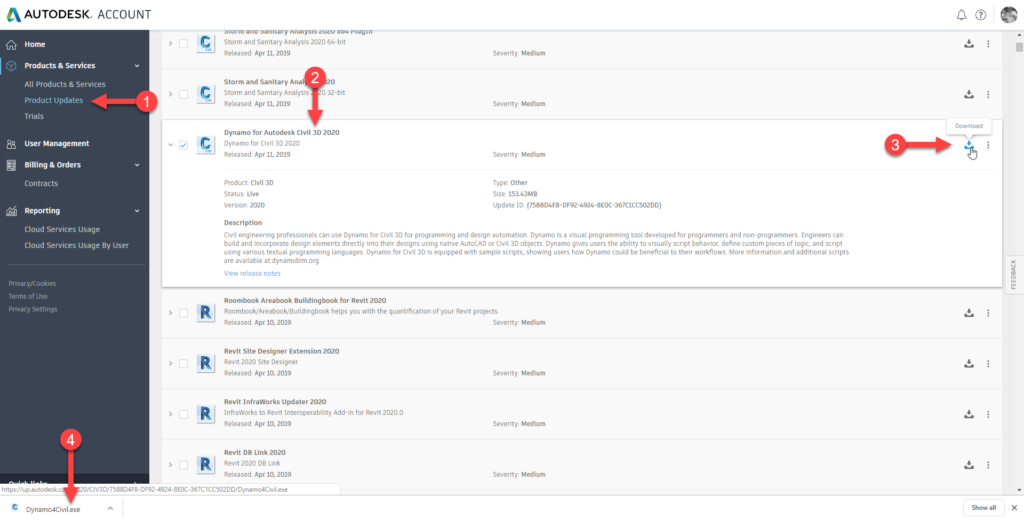Viewport: 1024px width, 521px height.
Task: Expand the Roombook Areabook Buildingbook row
Action: pyautogui.click(x=170, y=313)
